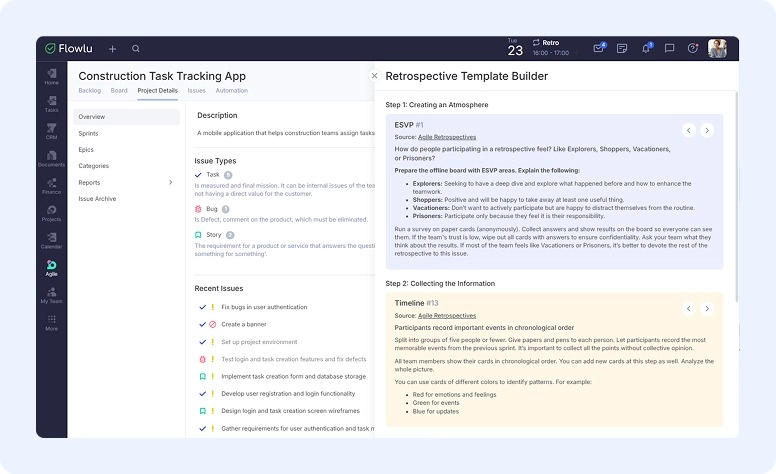Open issue Fix bugs in user authentication

(x=264, y=307)
